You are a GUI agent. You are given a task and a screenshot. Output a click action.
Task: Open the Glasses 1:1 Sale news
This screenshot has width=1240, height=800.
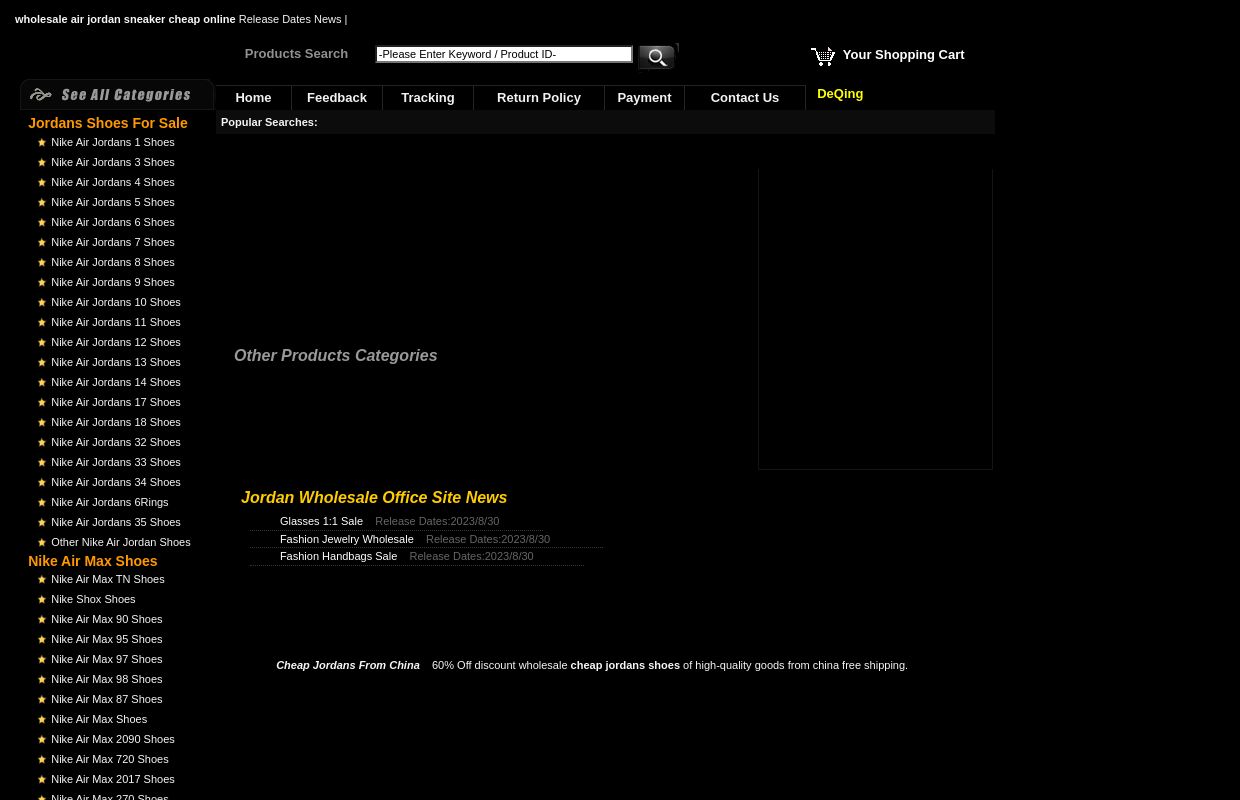pos(321,521)
